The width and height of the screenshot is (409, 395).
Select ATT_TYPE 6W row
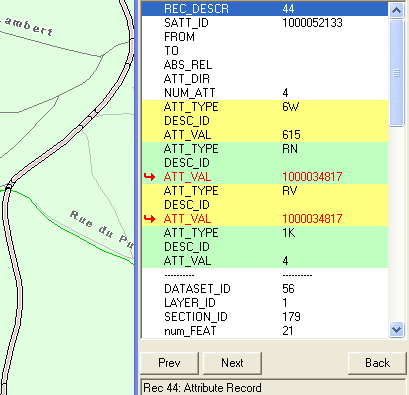tap(265, 107)
